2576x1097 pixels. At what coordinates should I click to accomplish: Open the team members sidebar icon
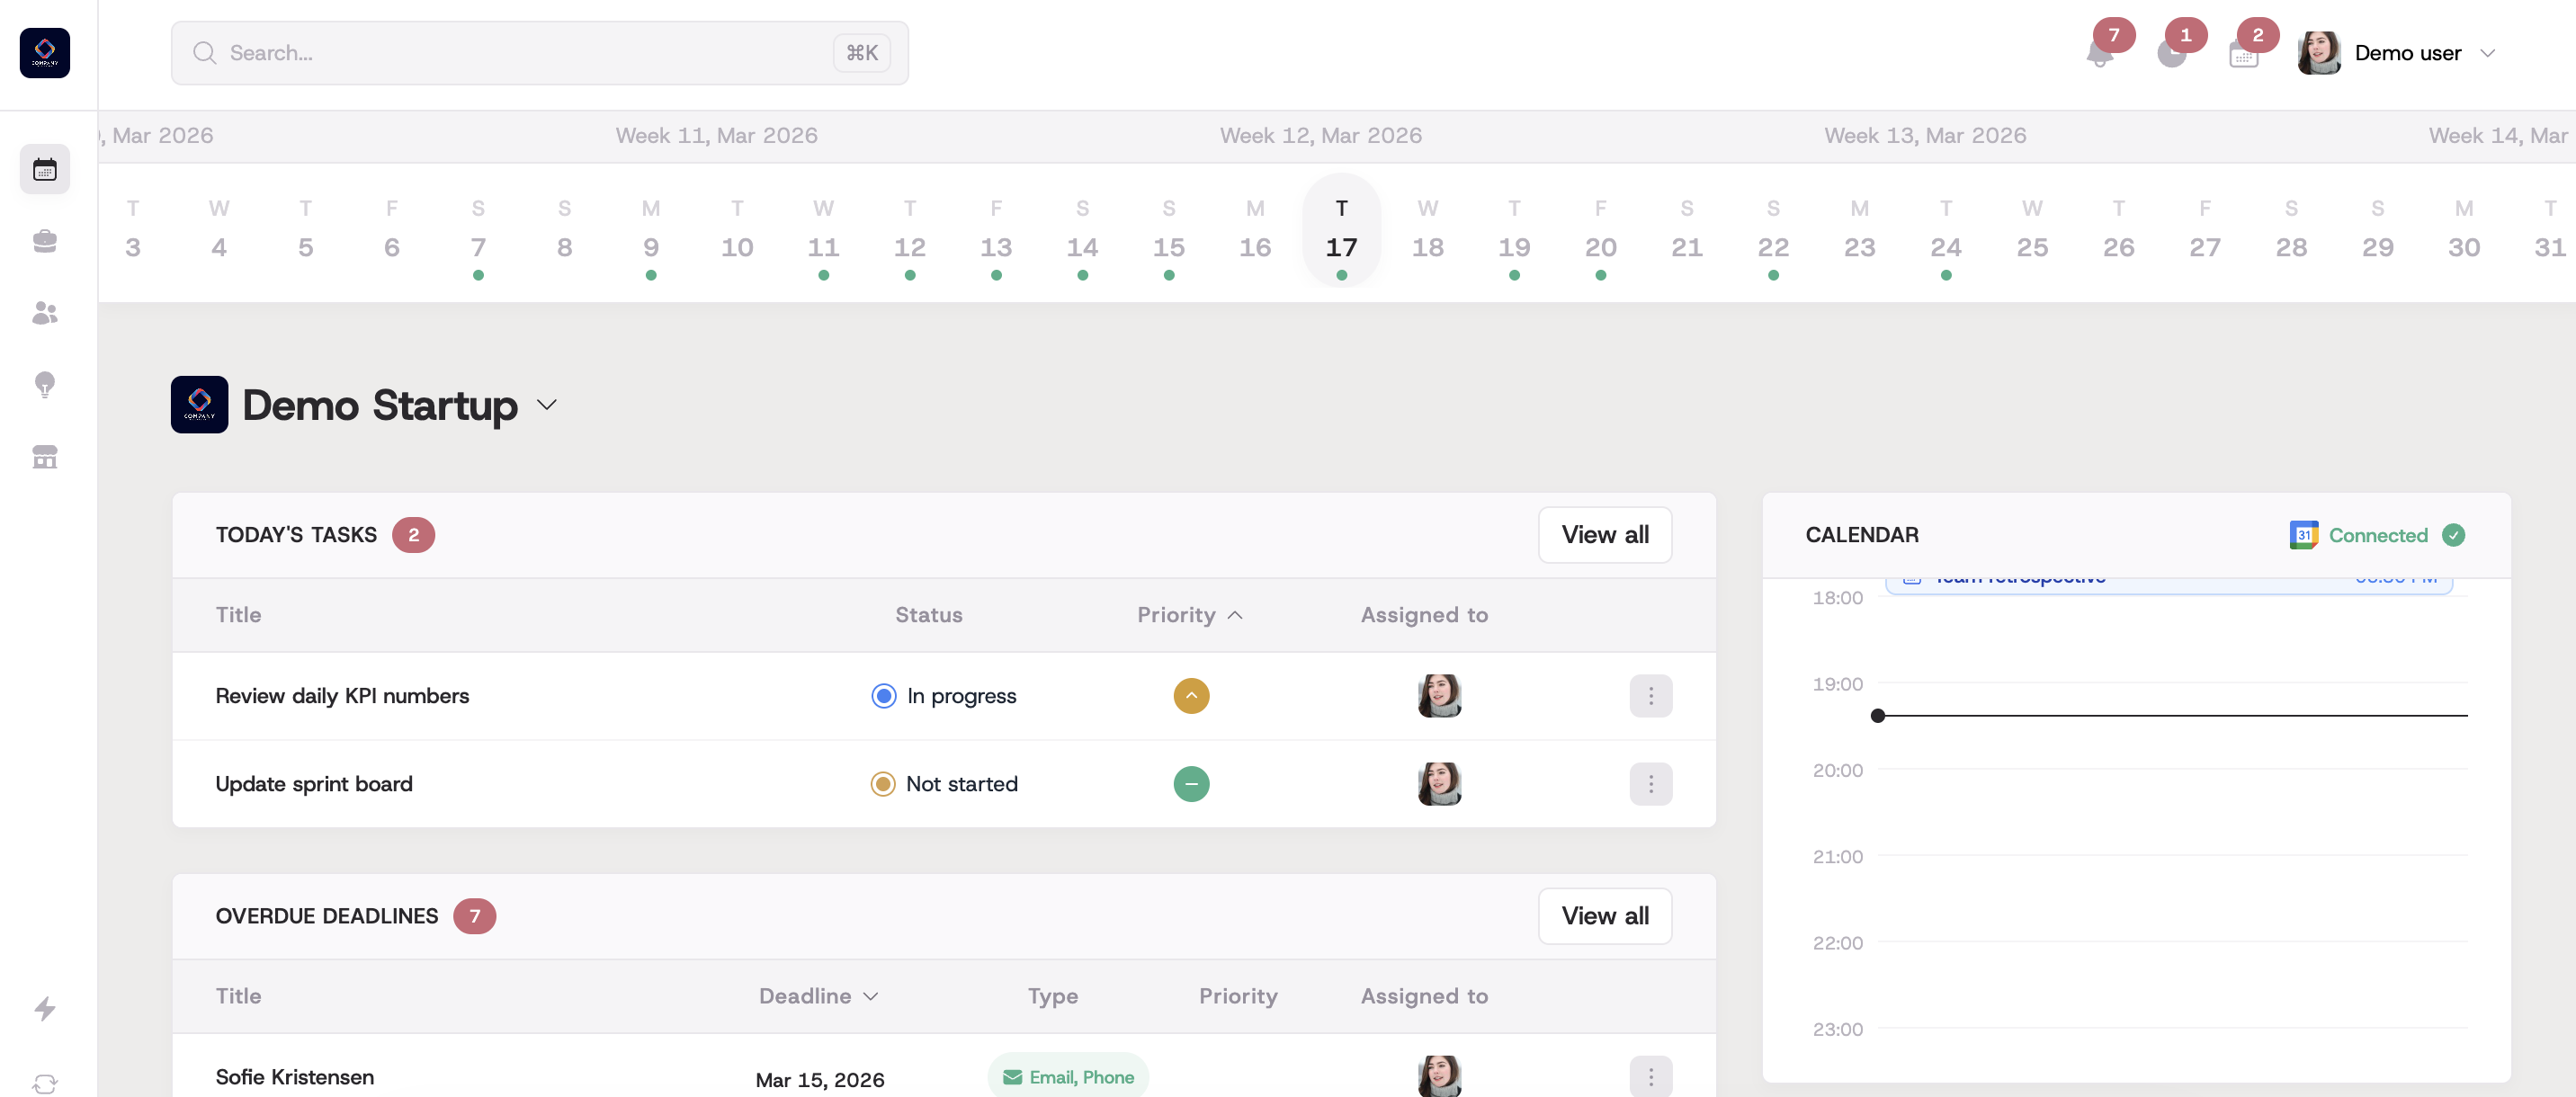45,313
